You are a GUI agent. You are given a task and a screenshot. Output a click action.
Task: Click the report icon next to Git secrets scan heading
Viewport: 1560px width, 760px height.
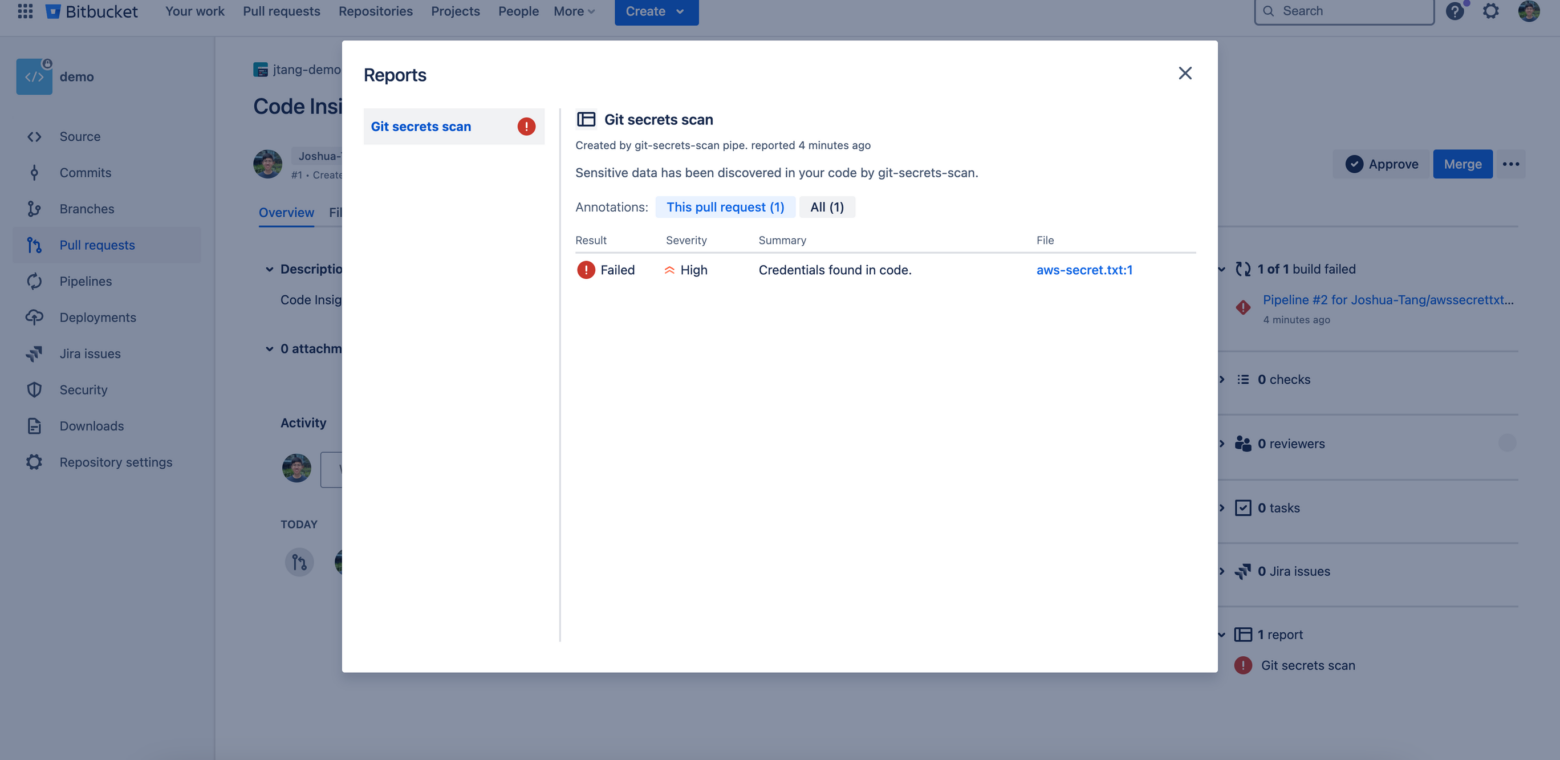[586, 119]
